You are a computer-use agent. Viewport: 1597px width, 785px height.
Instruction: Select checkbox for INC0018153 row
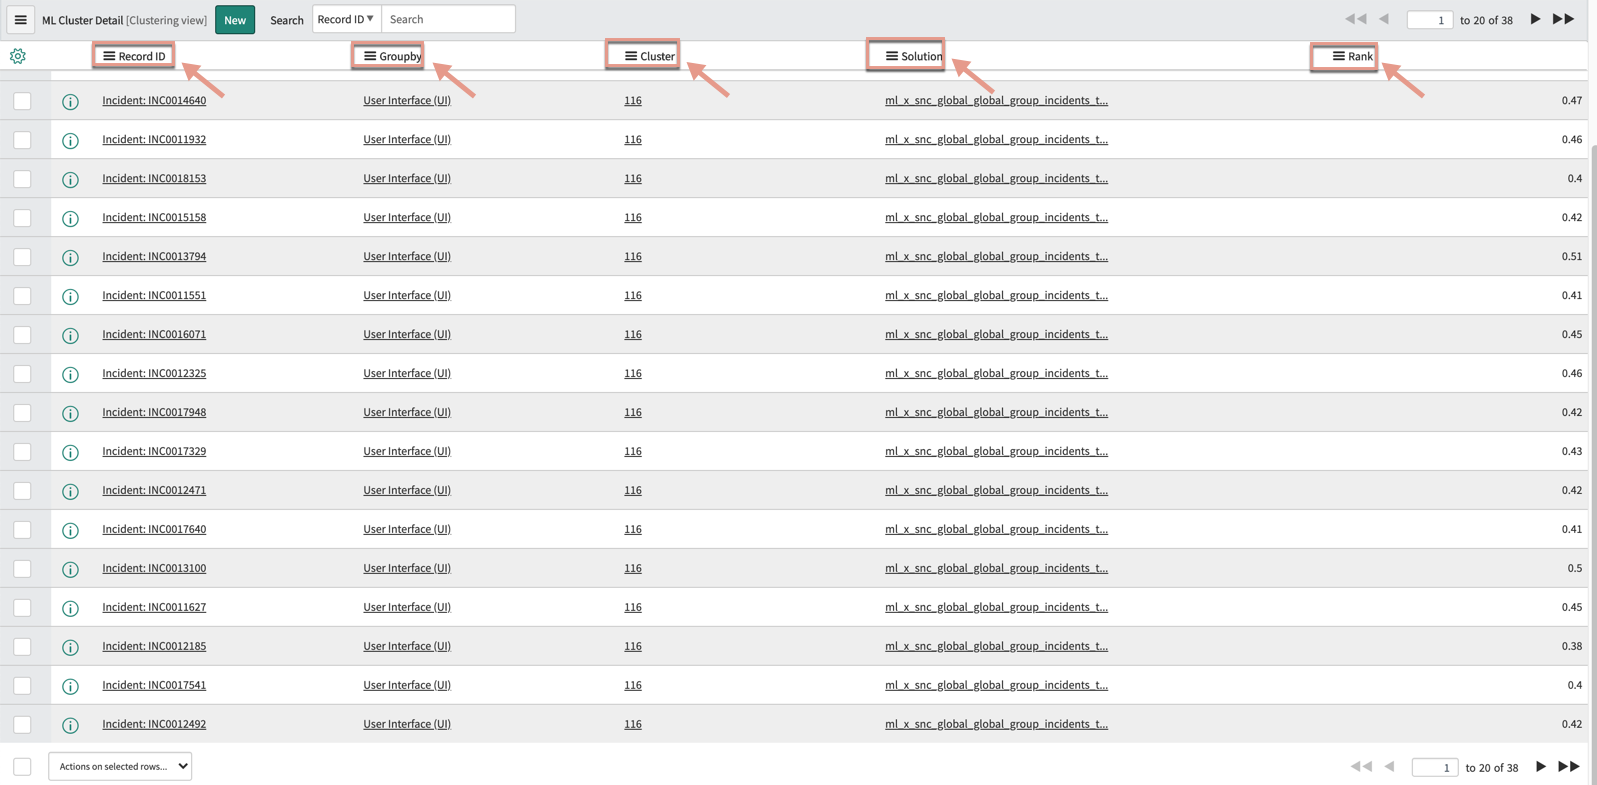[x=22, y=179]
